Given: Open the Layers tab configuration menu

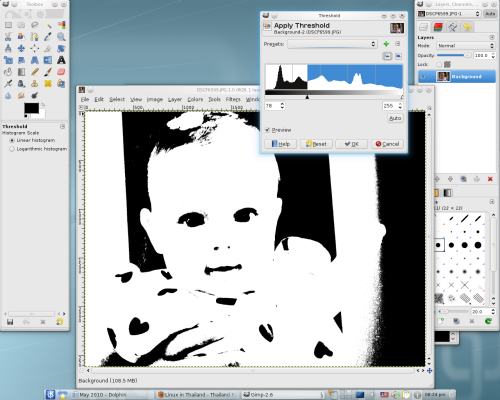Looking at the screenshot, I should click(492, 37).
